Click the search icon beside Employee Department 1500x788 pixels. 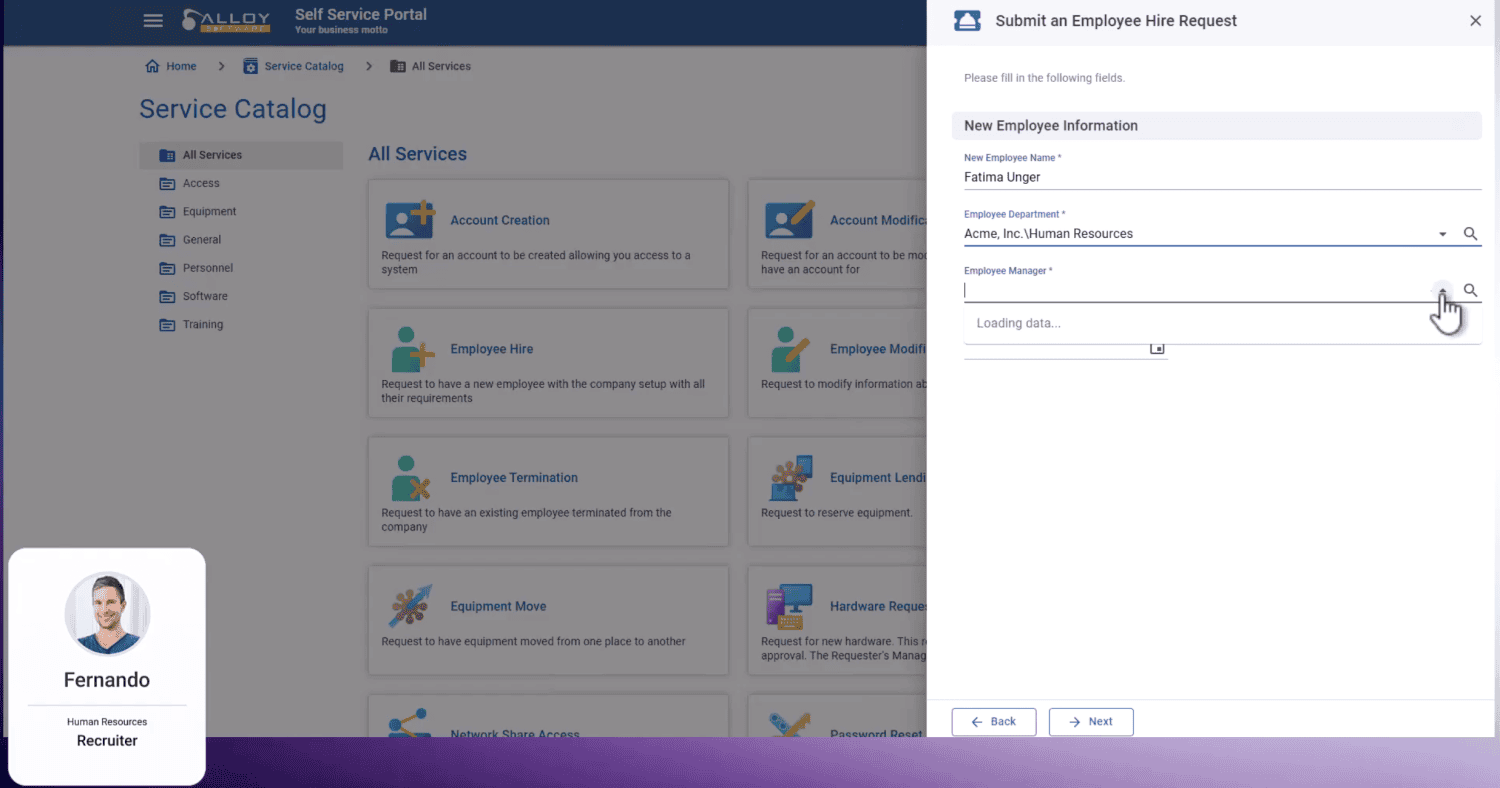pos(1470,234)
